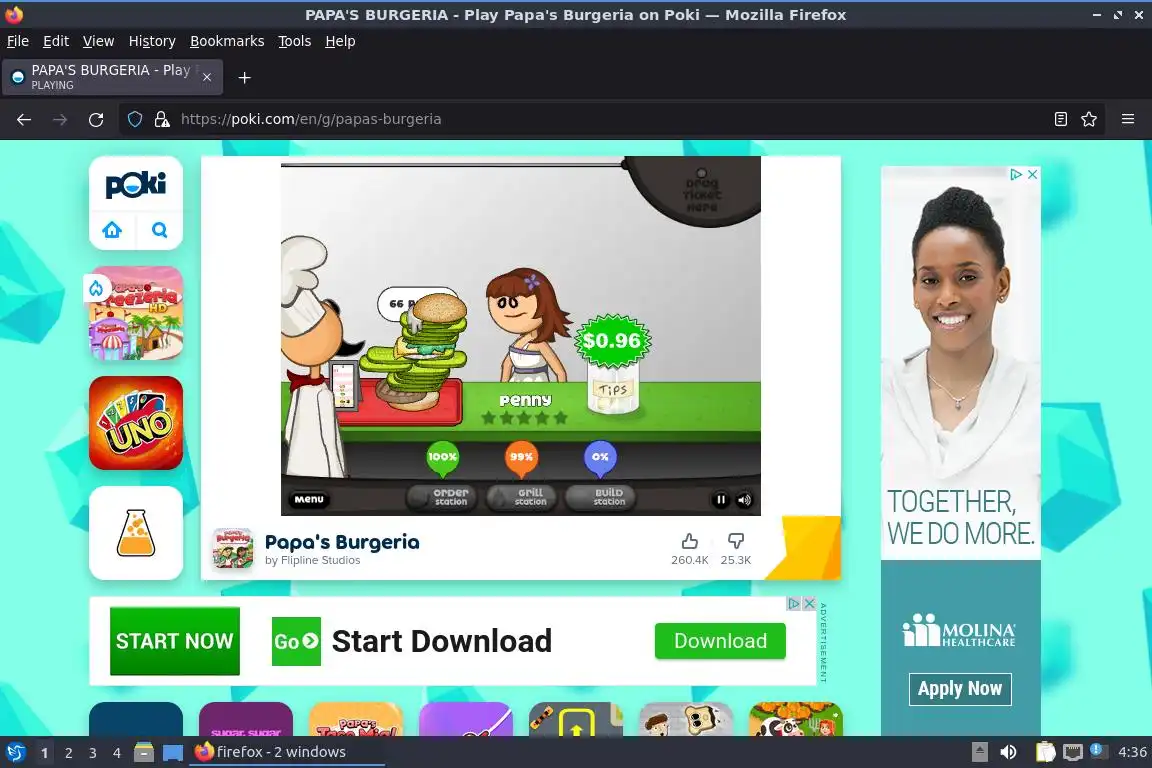The width and height of the screenshot is (1152, 768).
Task: Click the Poki logo
Action: point(136,184)
